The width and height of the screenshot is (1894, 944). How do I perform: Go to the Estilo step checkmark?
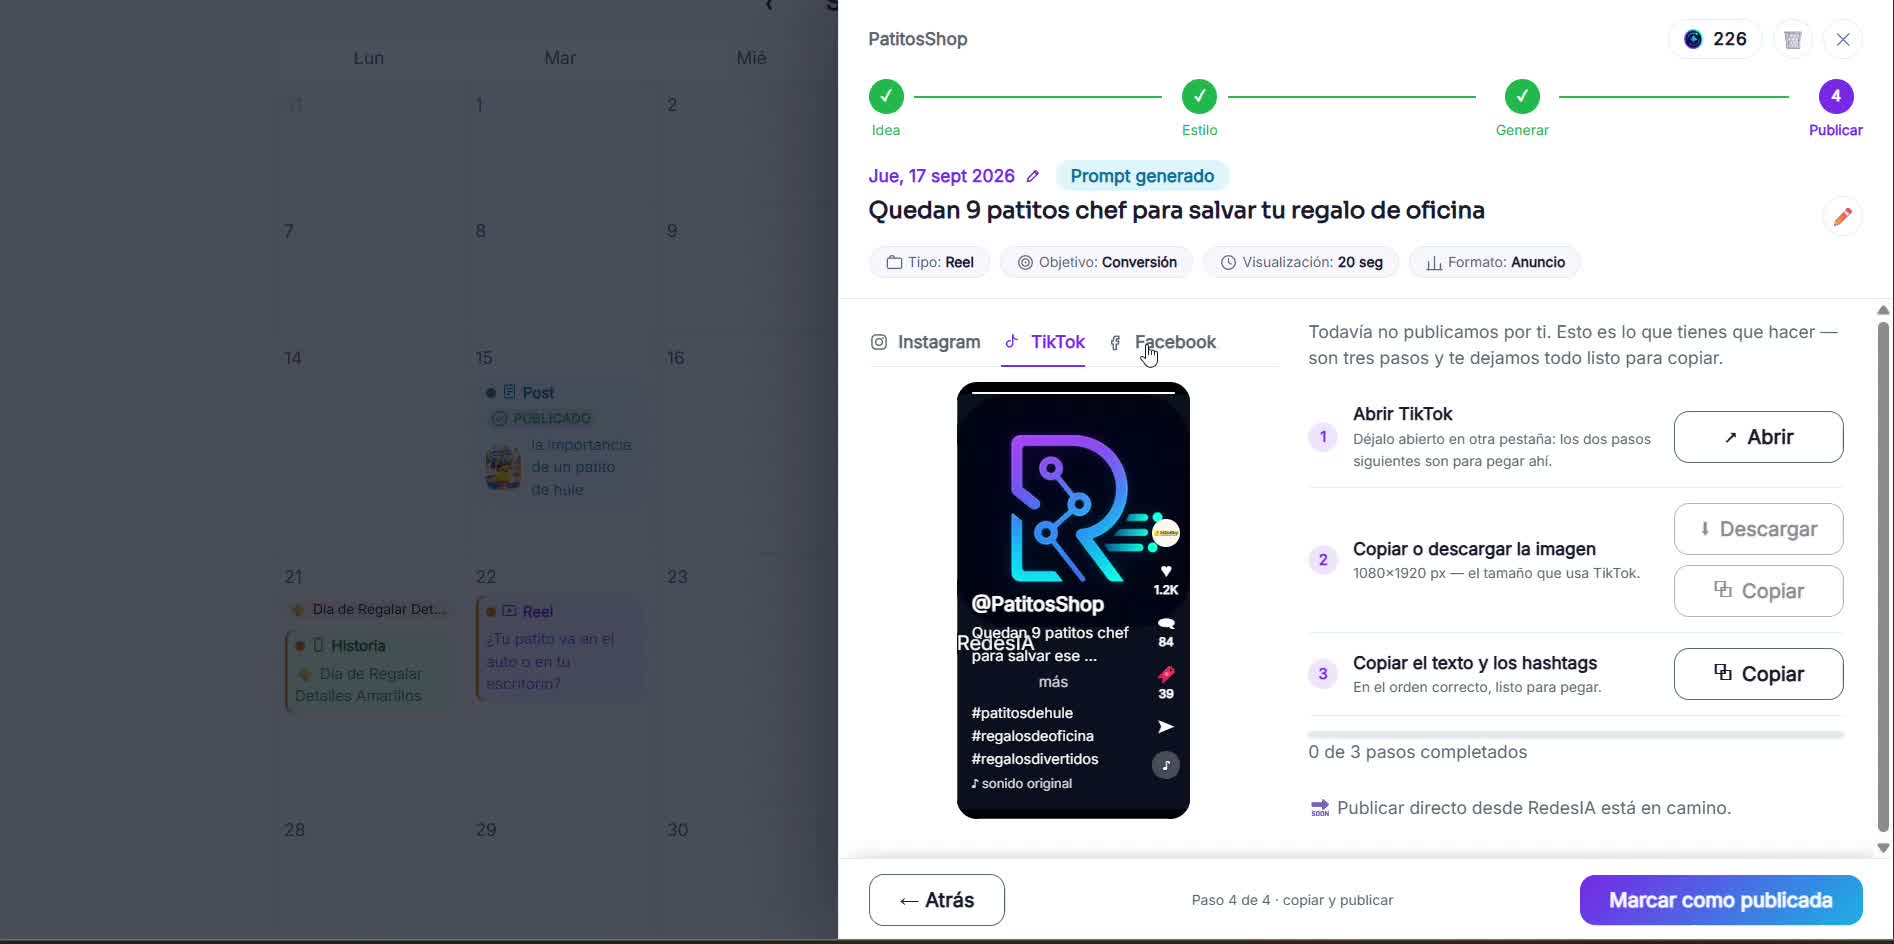(x=1200, y=97)
